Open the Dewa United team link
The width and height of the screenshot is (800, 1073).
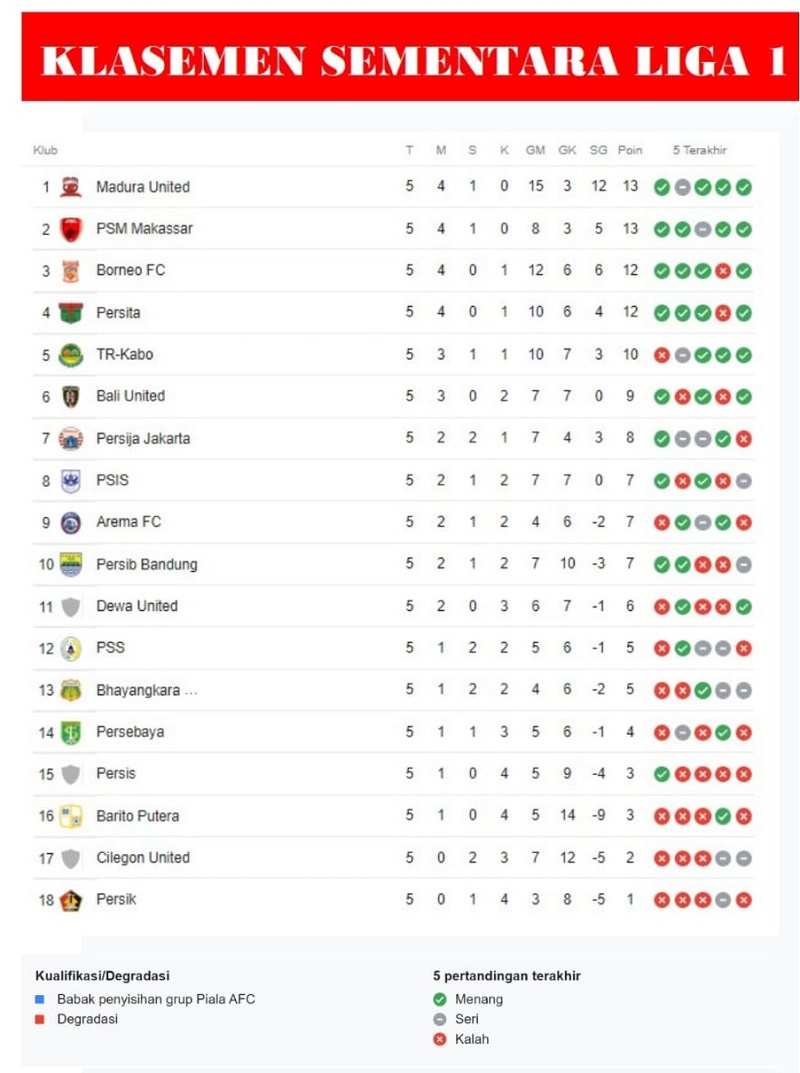pyautogui.click(x=137, y=606)
